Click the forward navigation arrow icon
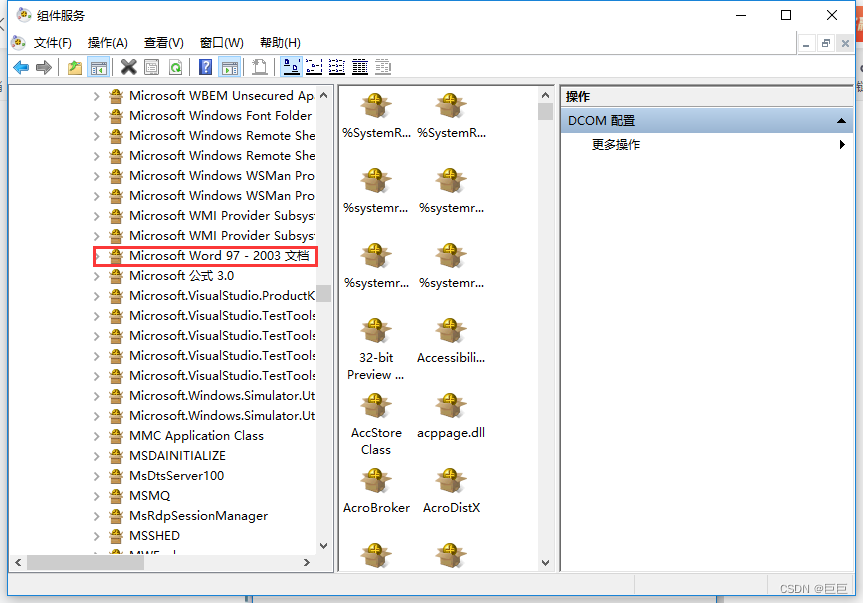The image size is (863, 603). (x=44, y=66)
